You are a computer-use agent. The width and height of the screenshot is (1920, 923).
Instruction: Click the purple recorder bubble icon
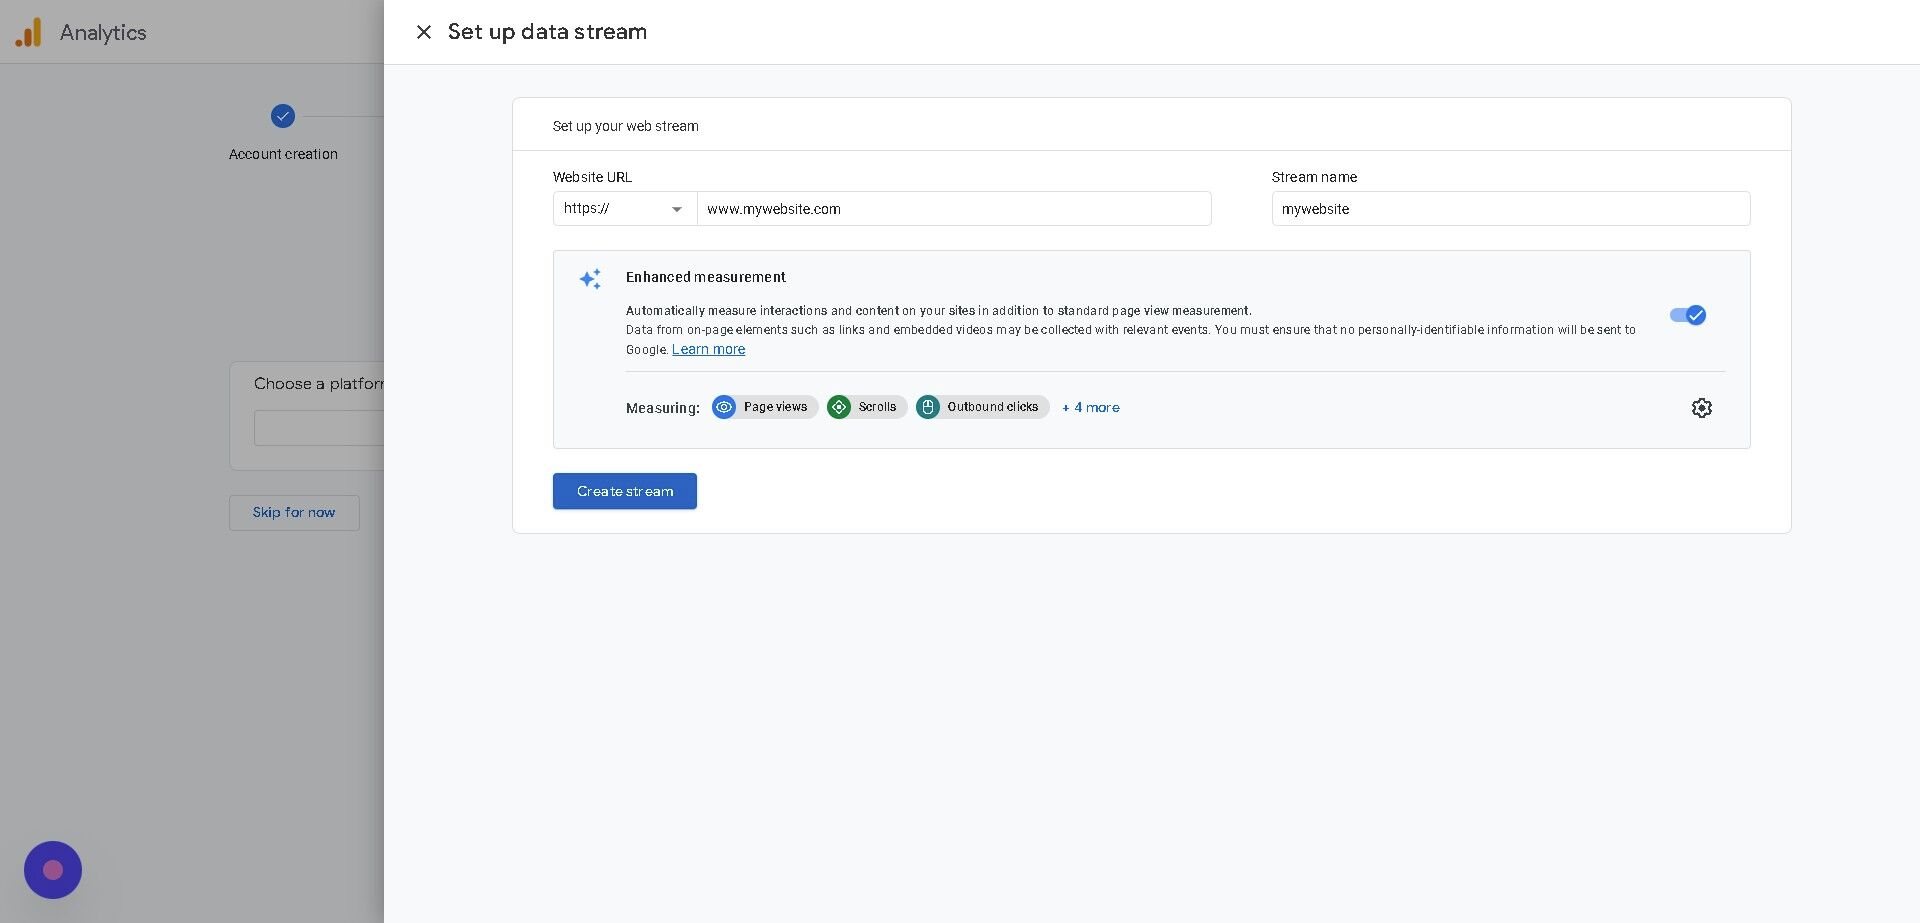click(53, 870)
